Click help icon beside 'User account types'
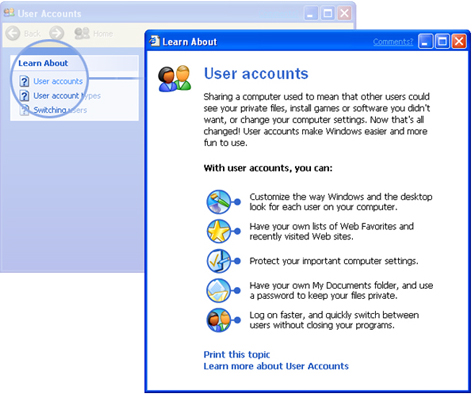The width and height of the screenshot is (472, 394). [x=24, y=96]
